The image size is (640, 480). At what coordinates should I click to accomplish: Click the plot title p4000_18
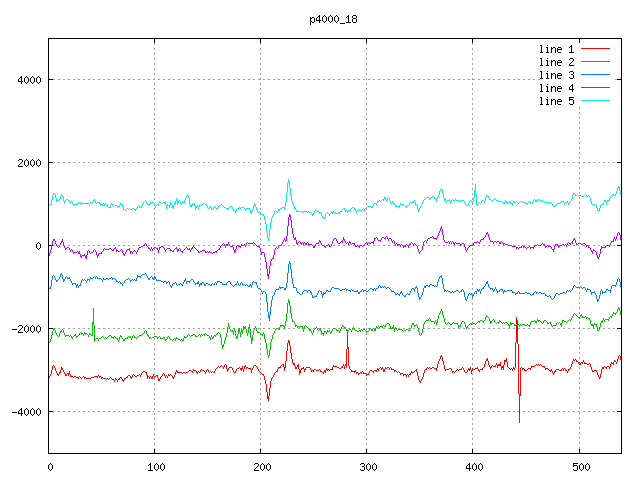(x=333, y=19)
